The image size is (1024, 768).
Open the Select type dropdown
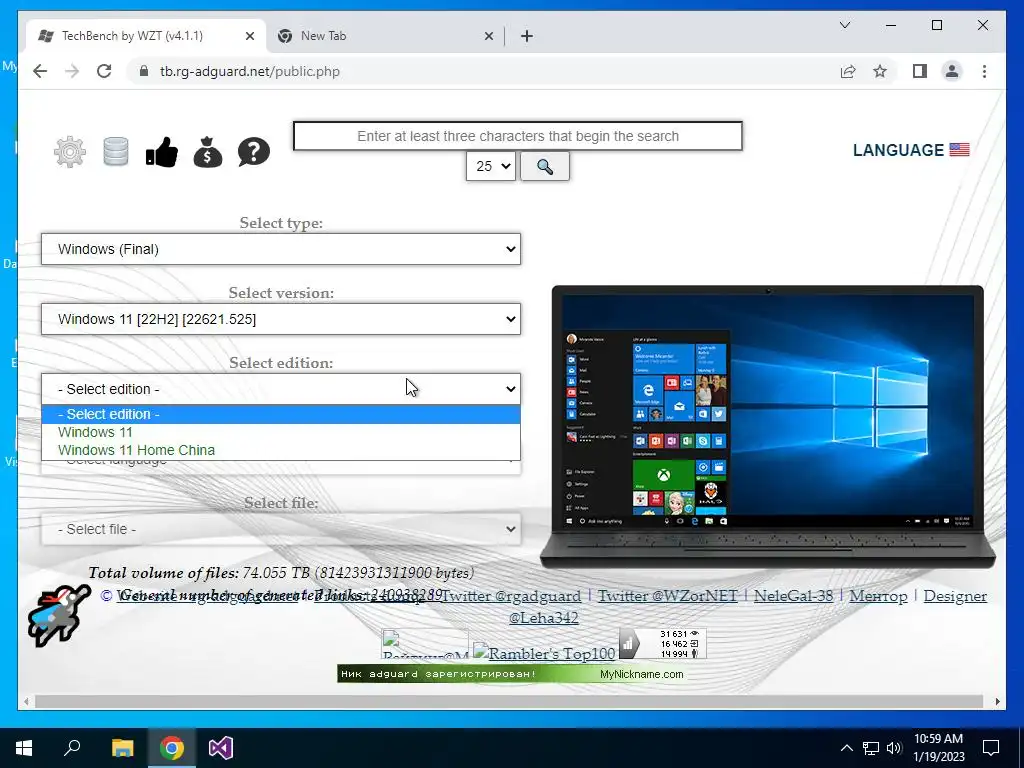click(281, 249)
